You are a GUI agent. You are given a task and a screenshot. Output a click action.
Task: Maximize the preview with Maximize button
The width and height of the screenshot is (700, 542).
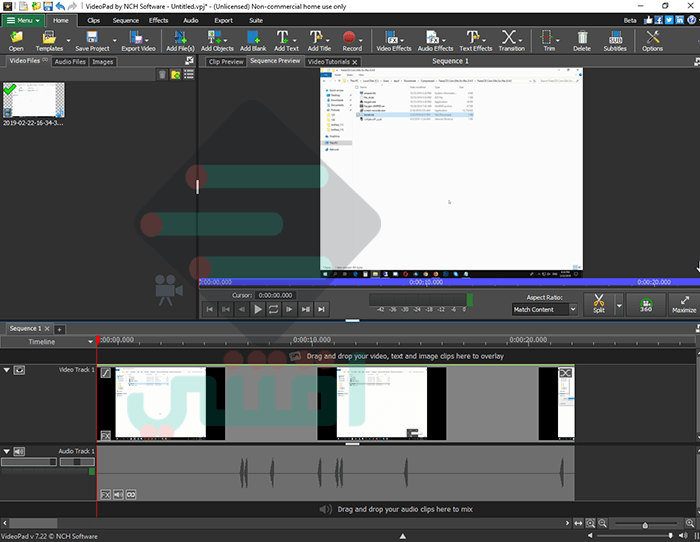point(684,304)
